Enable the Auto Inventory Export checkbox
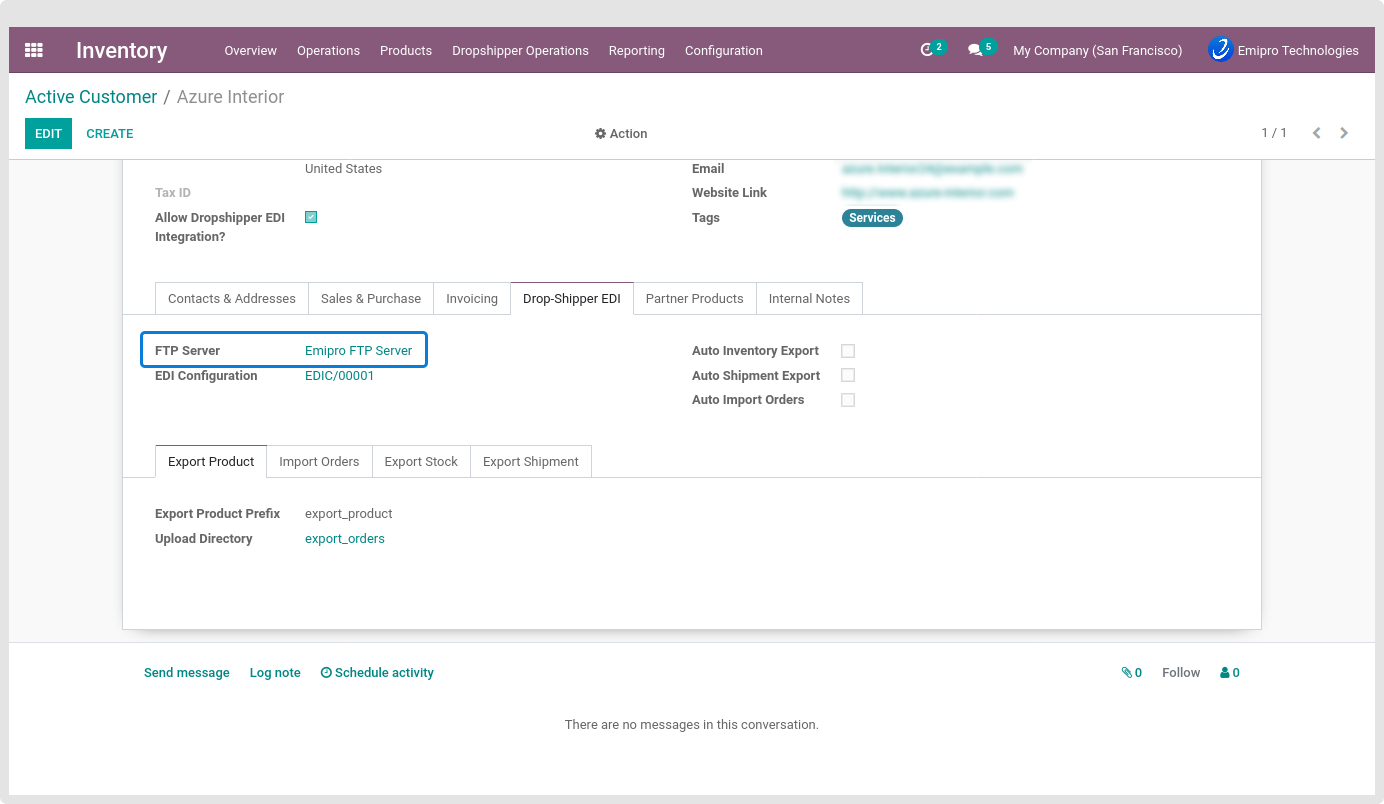Viewport: 1384px width, 804px height. (x=848, y=351)
